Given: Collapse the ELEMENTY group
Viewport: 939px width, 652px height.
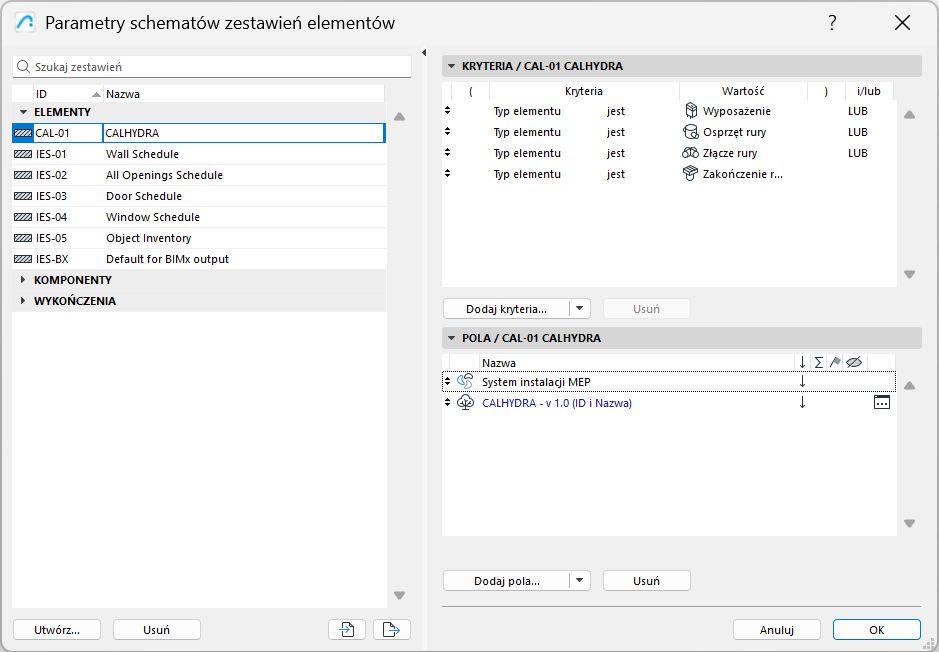Looking at the screenshot, I should tap(23, 111).
